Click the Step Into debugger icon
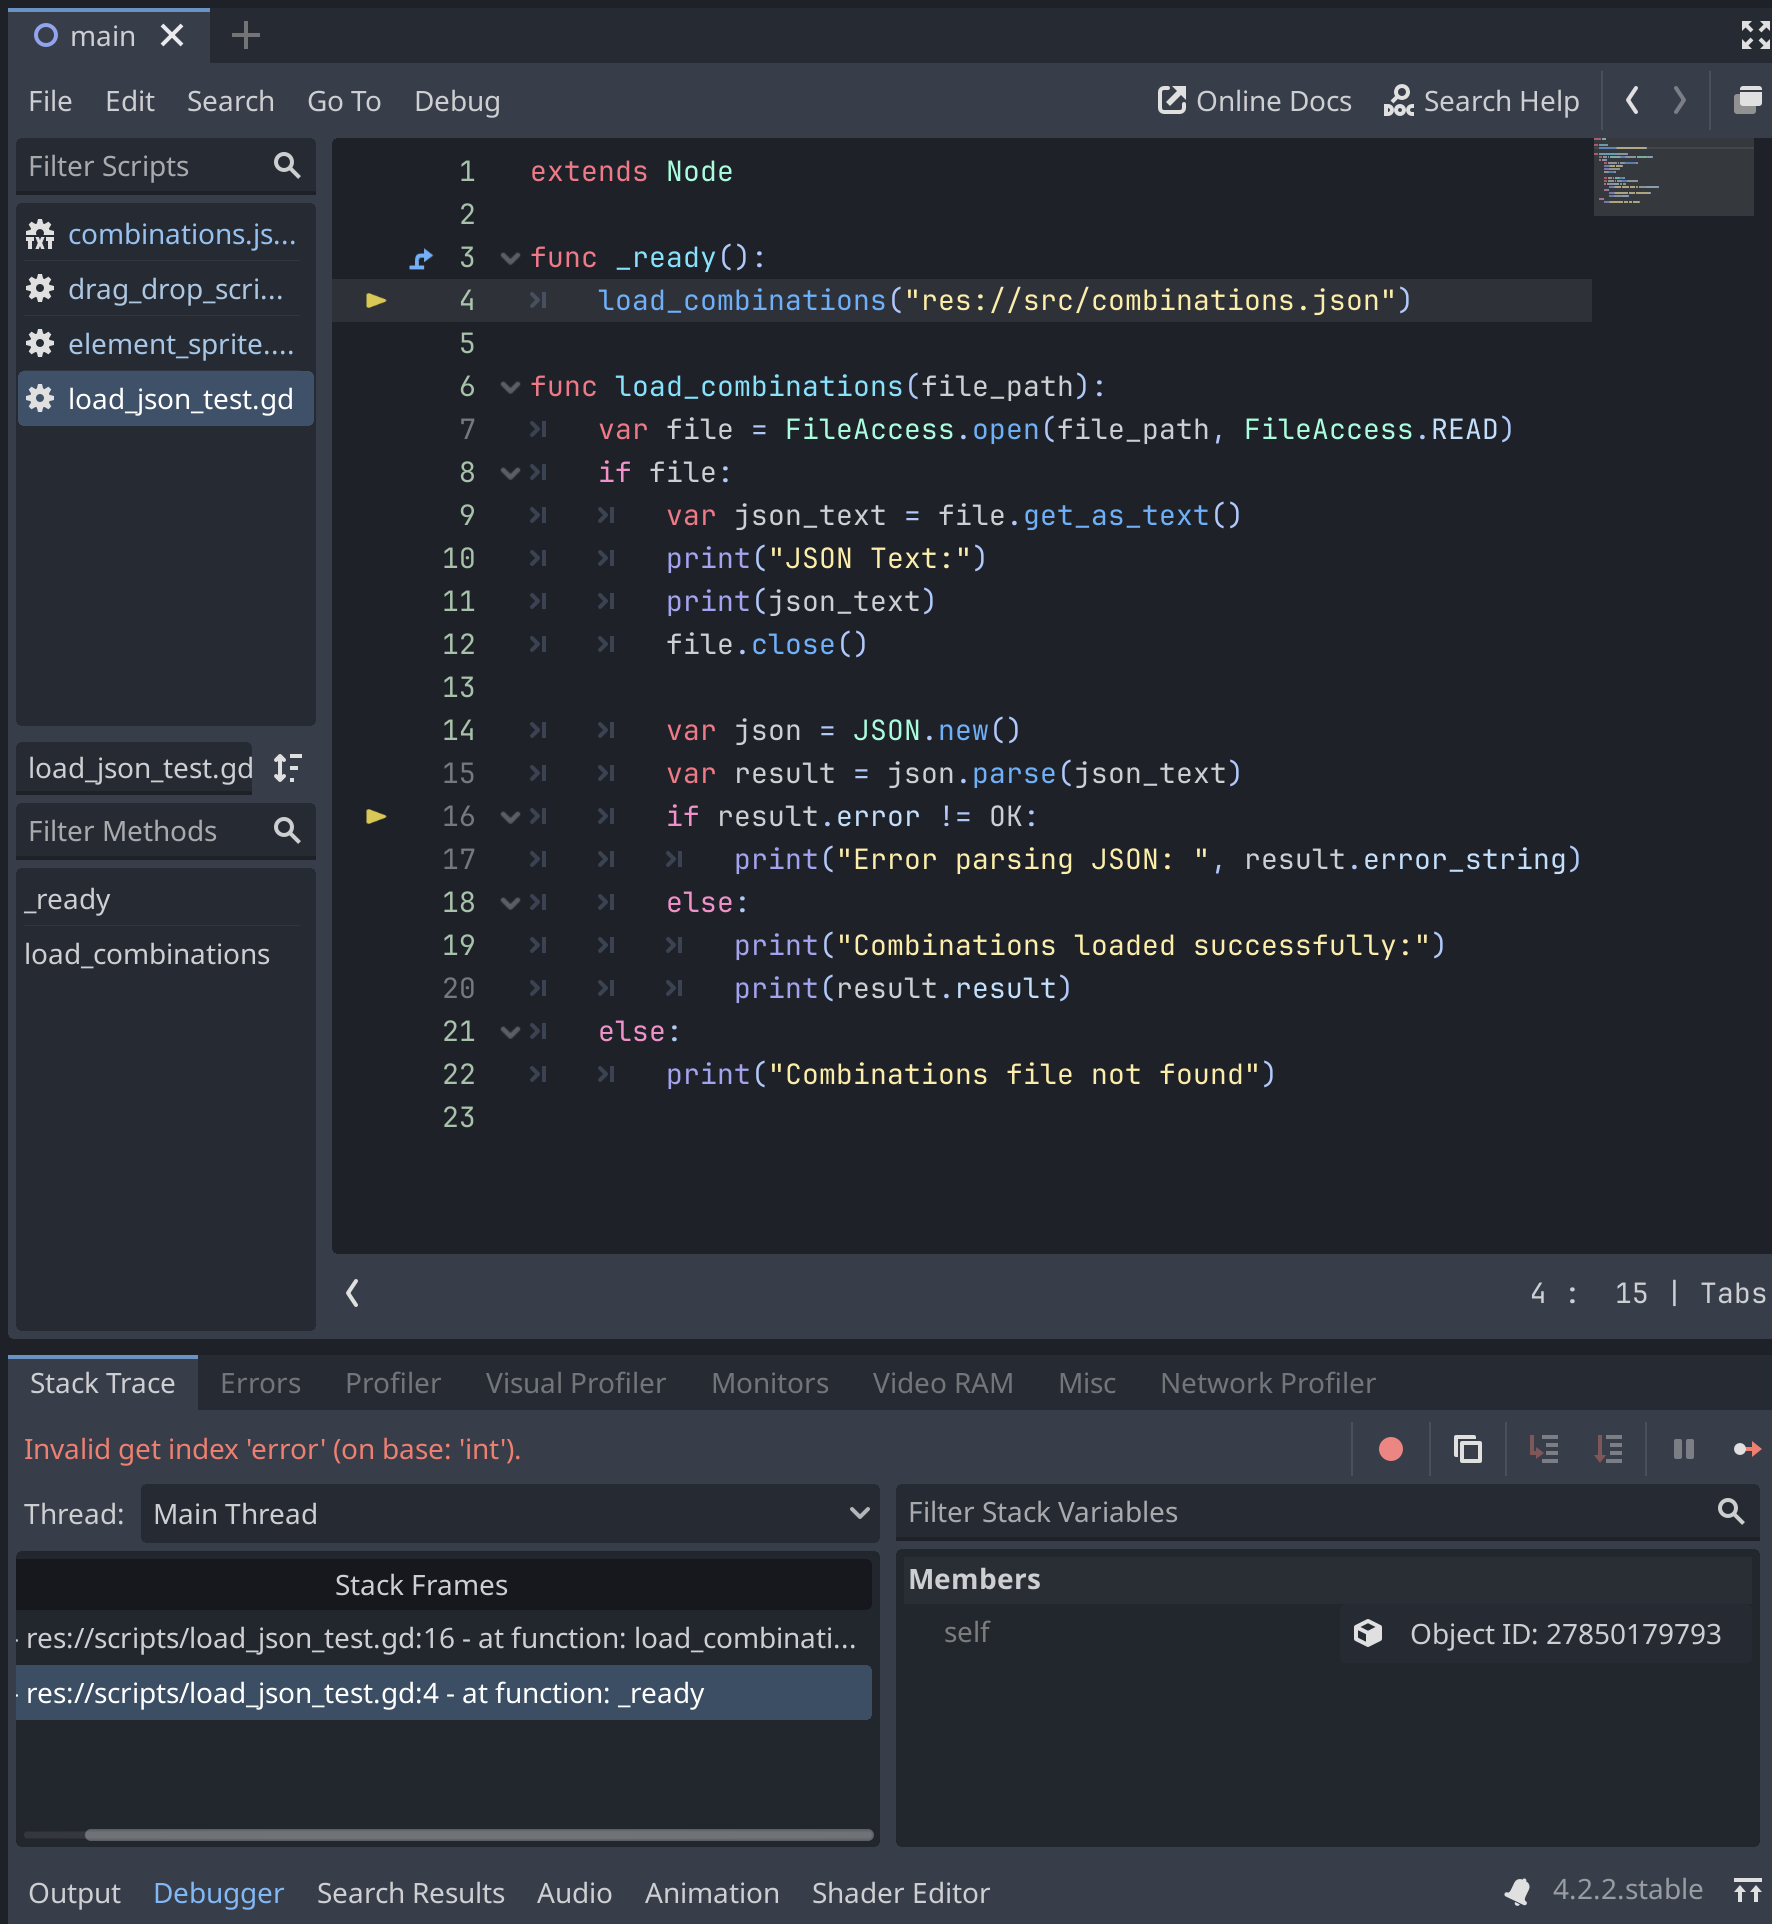This screenshot has height=1924, width=1772. [x=1543, y=1449]
